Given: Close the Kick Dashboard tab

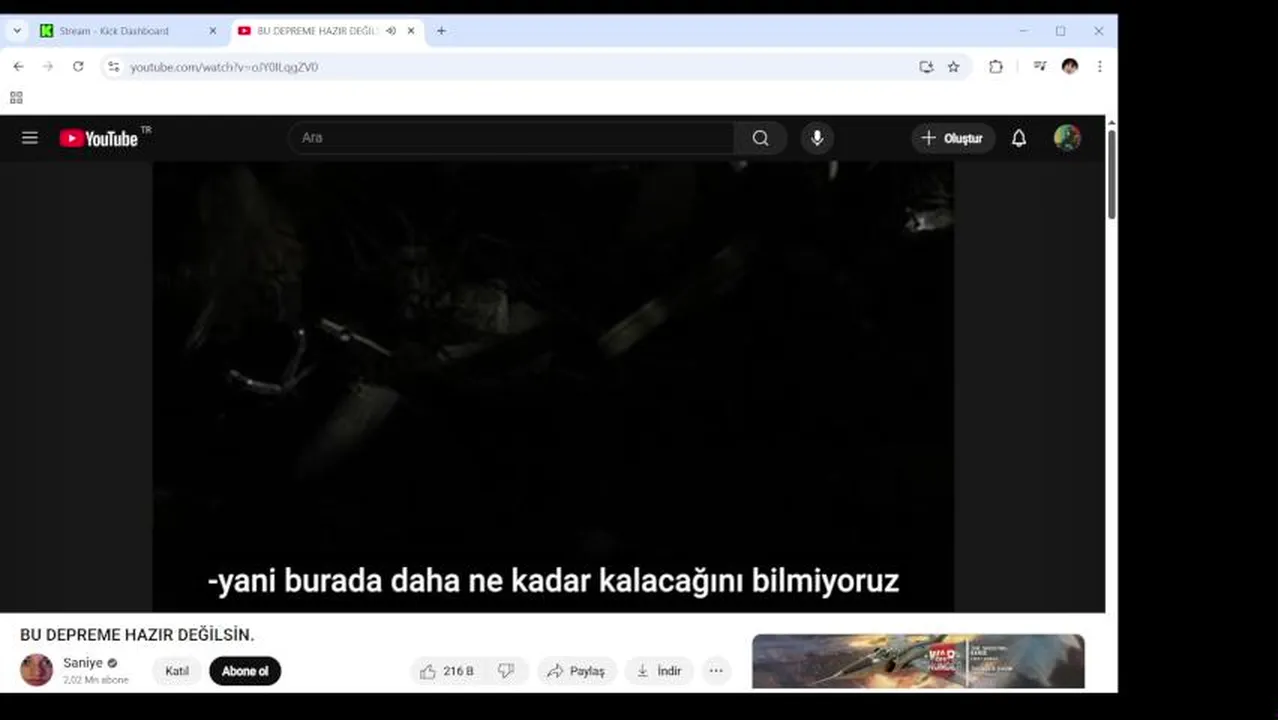Looking at the screenshot, I should point(212,31).
